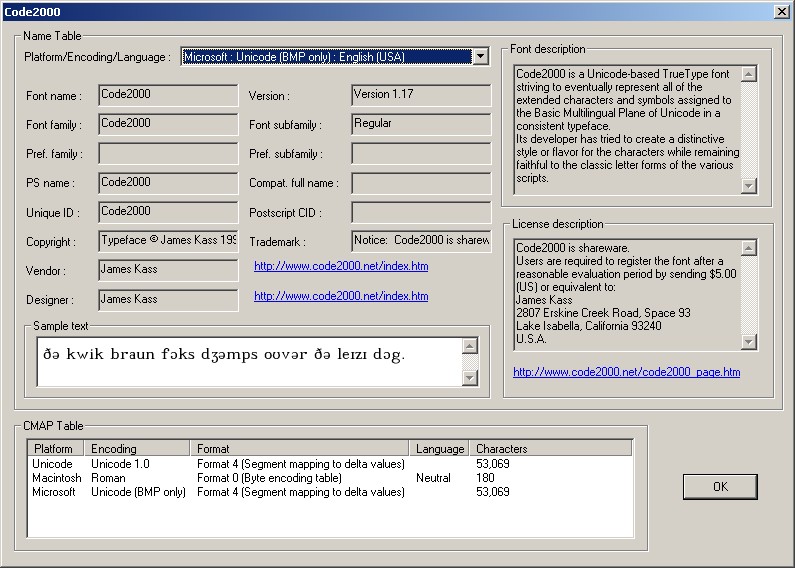
Task: Click the empty Compat. full name field
Action: tap(421, 183)
